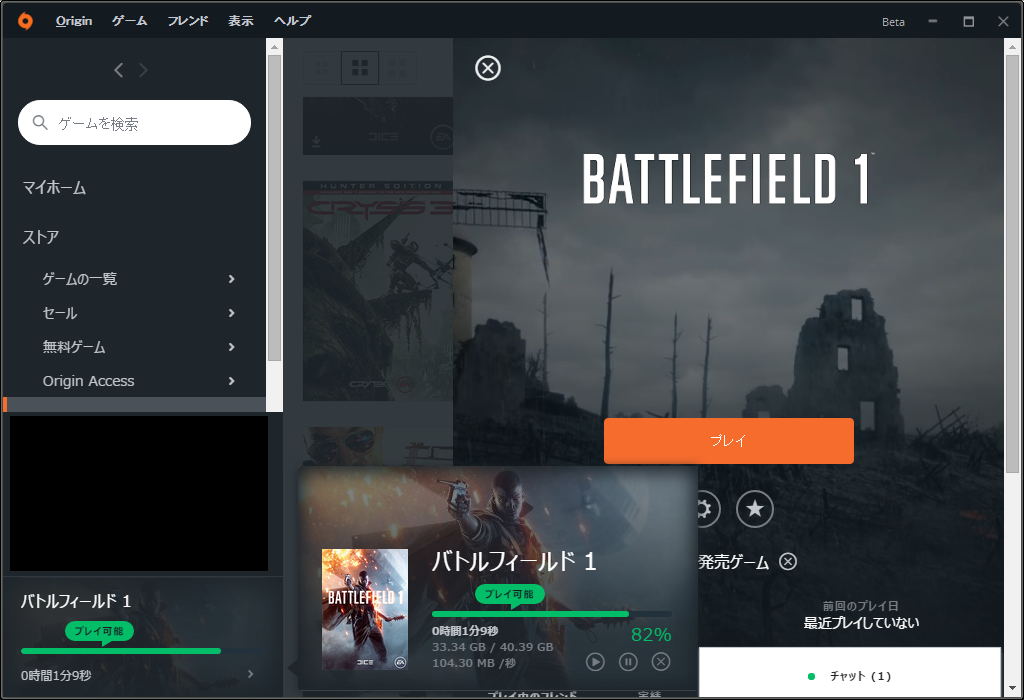Click the Crysis 3 game tile
The image size is (1024, 700).
(x=377, y=291)
